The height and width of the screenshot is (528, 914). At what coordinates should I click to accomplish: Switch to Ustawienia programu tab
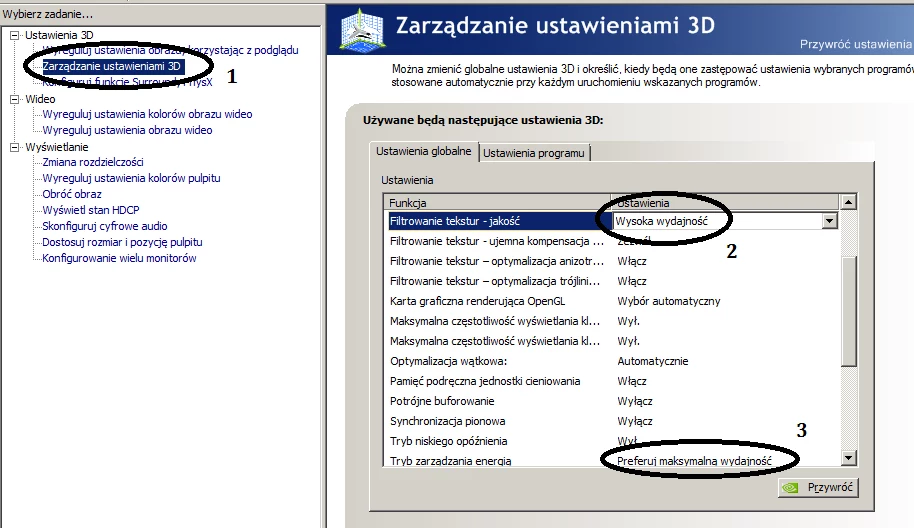pos(534,153)
